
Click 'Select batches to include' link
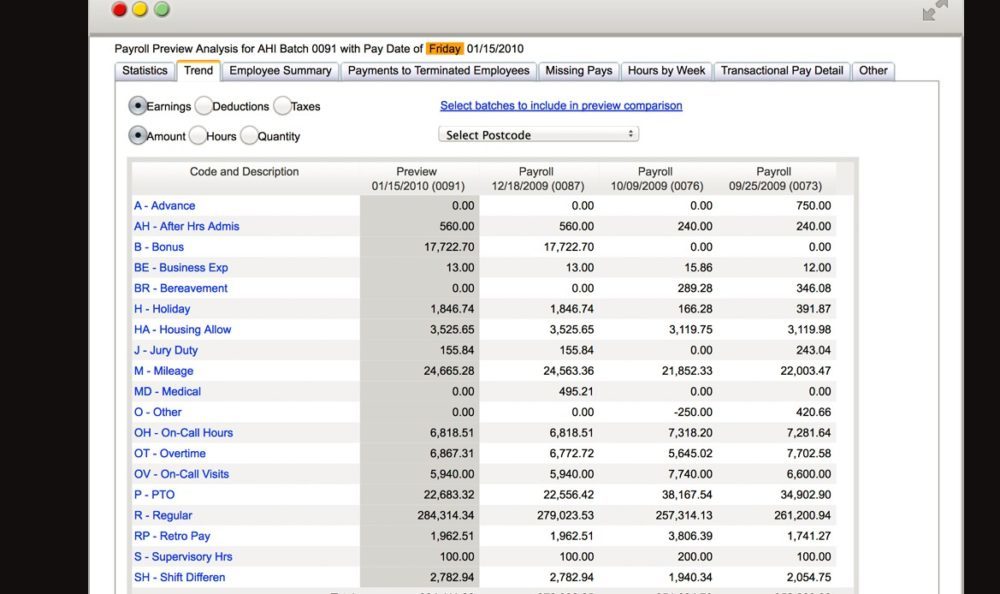pyautogui.click(x=561, y=105)
